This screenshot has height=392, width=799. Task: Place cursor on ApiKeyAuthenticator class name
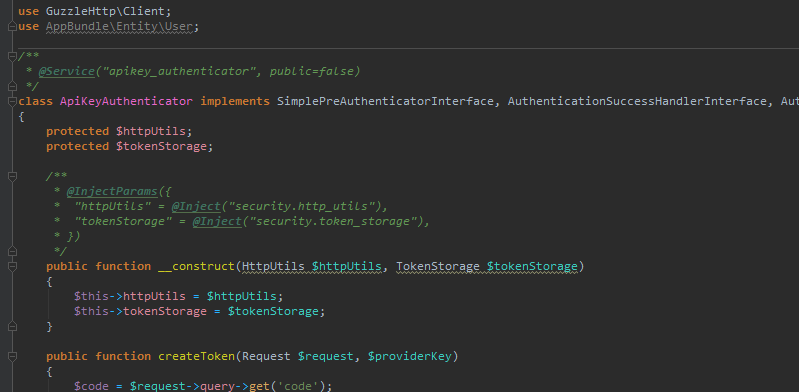pyautogui.click(x=126, y=101)
